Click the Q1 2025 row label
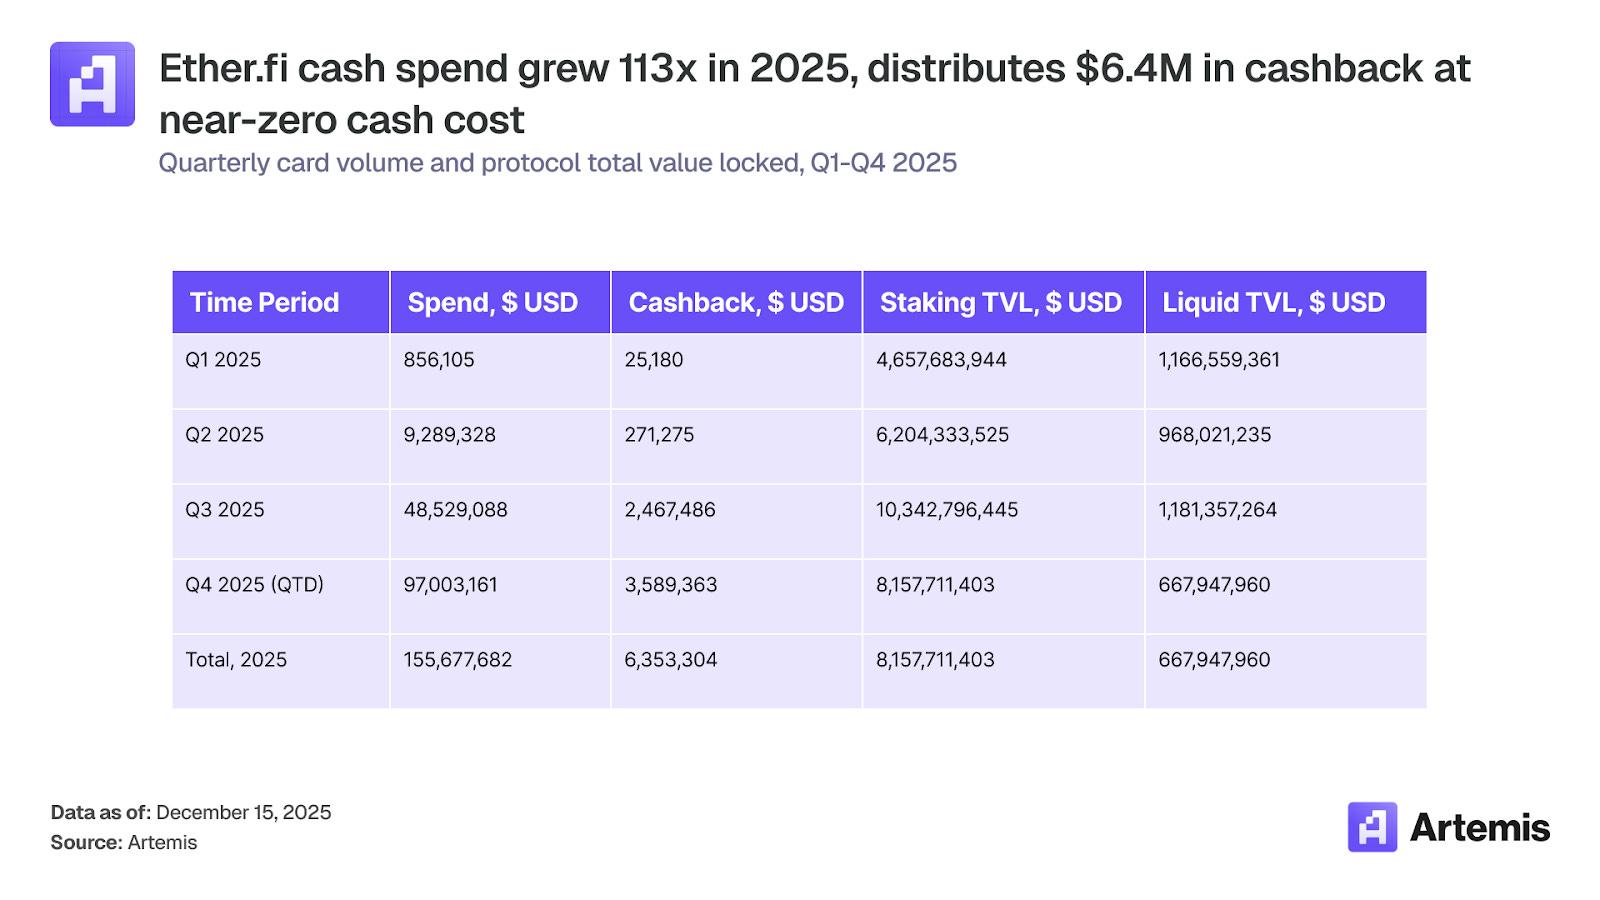Image resolution: width=1600 pixels, height=900 pixels. tap(223, 360)
